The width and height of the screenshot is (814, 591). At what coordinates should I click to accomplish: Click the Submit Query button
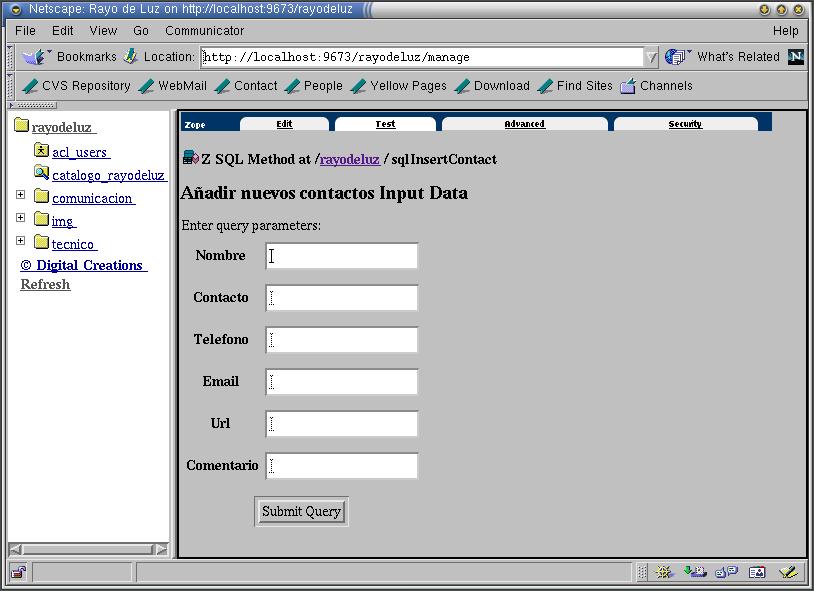point(301,512)
